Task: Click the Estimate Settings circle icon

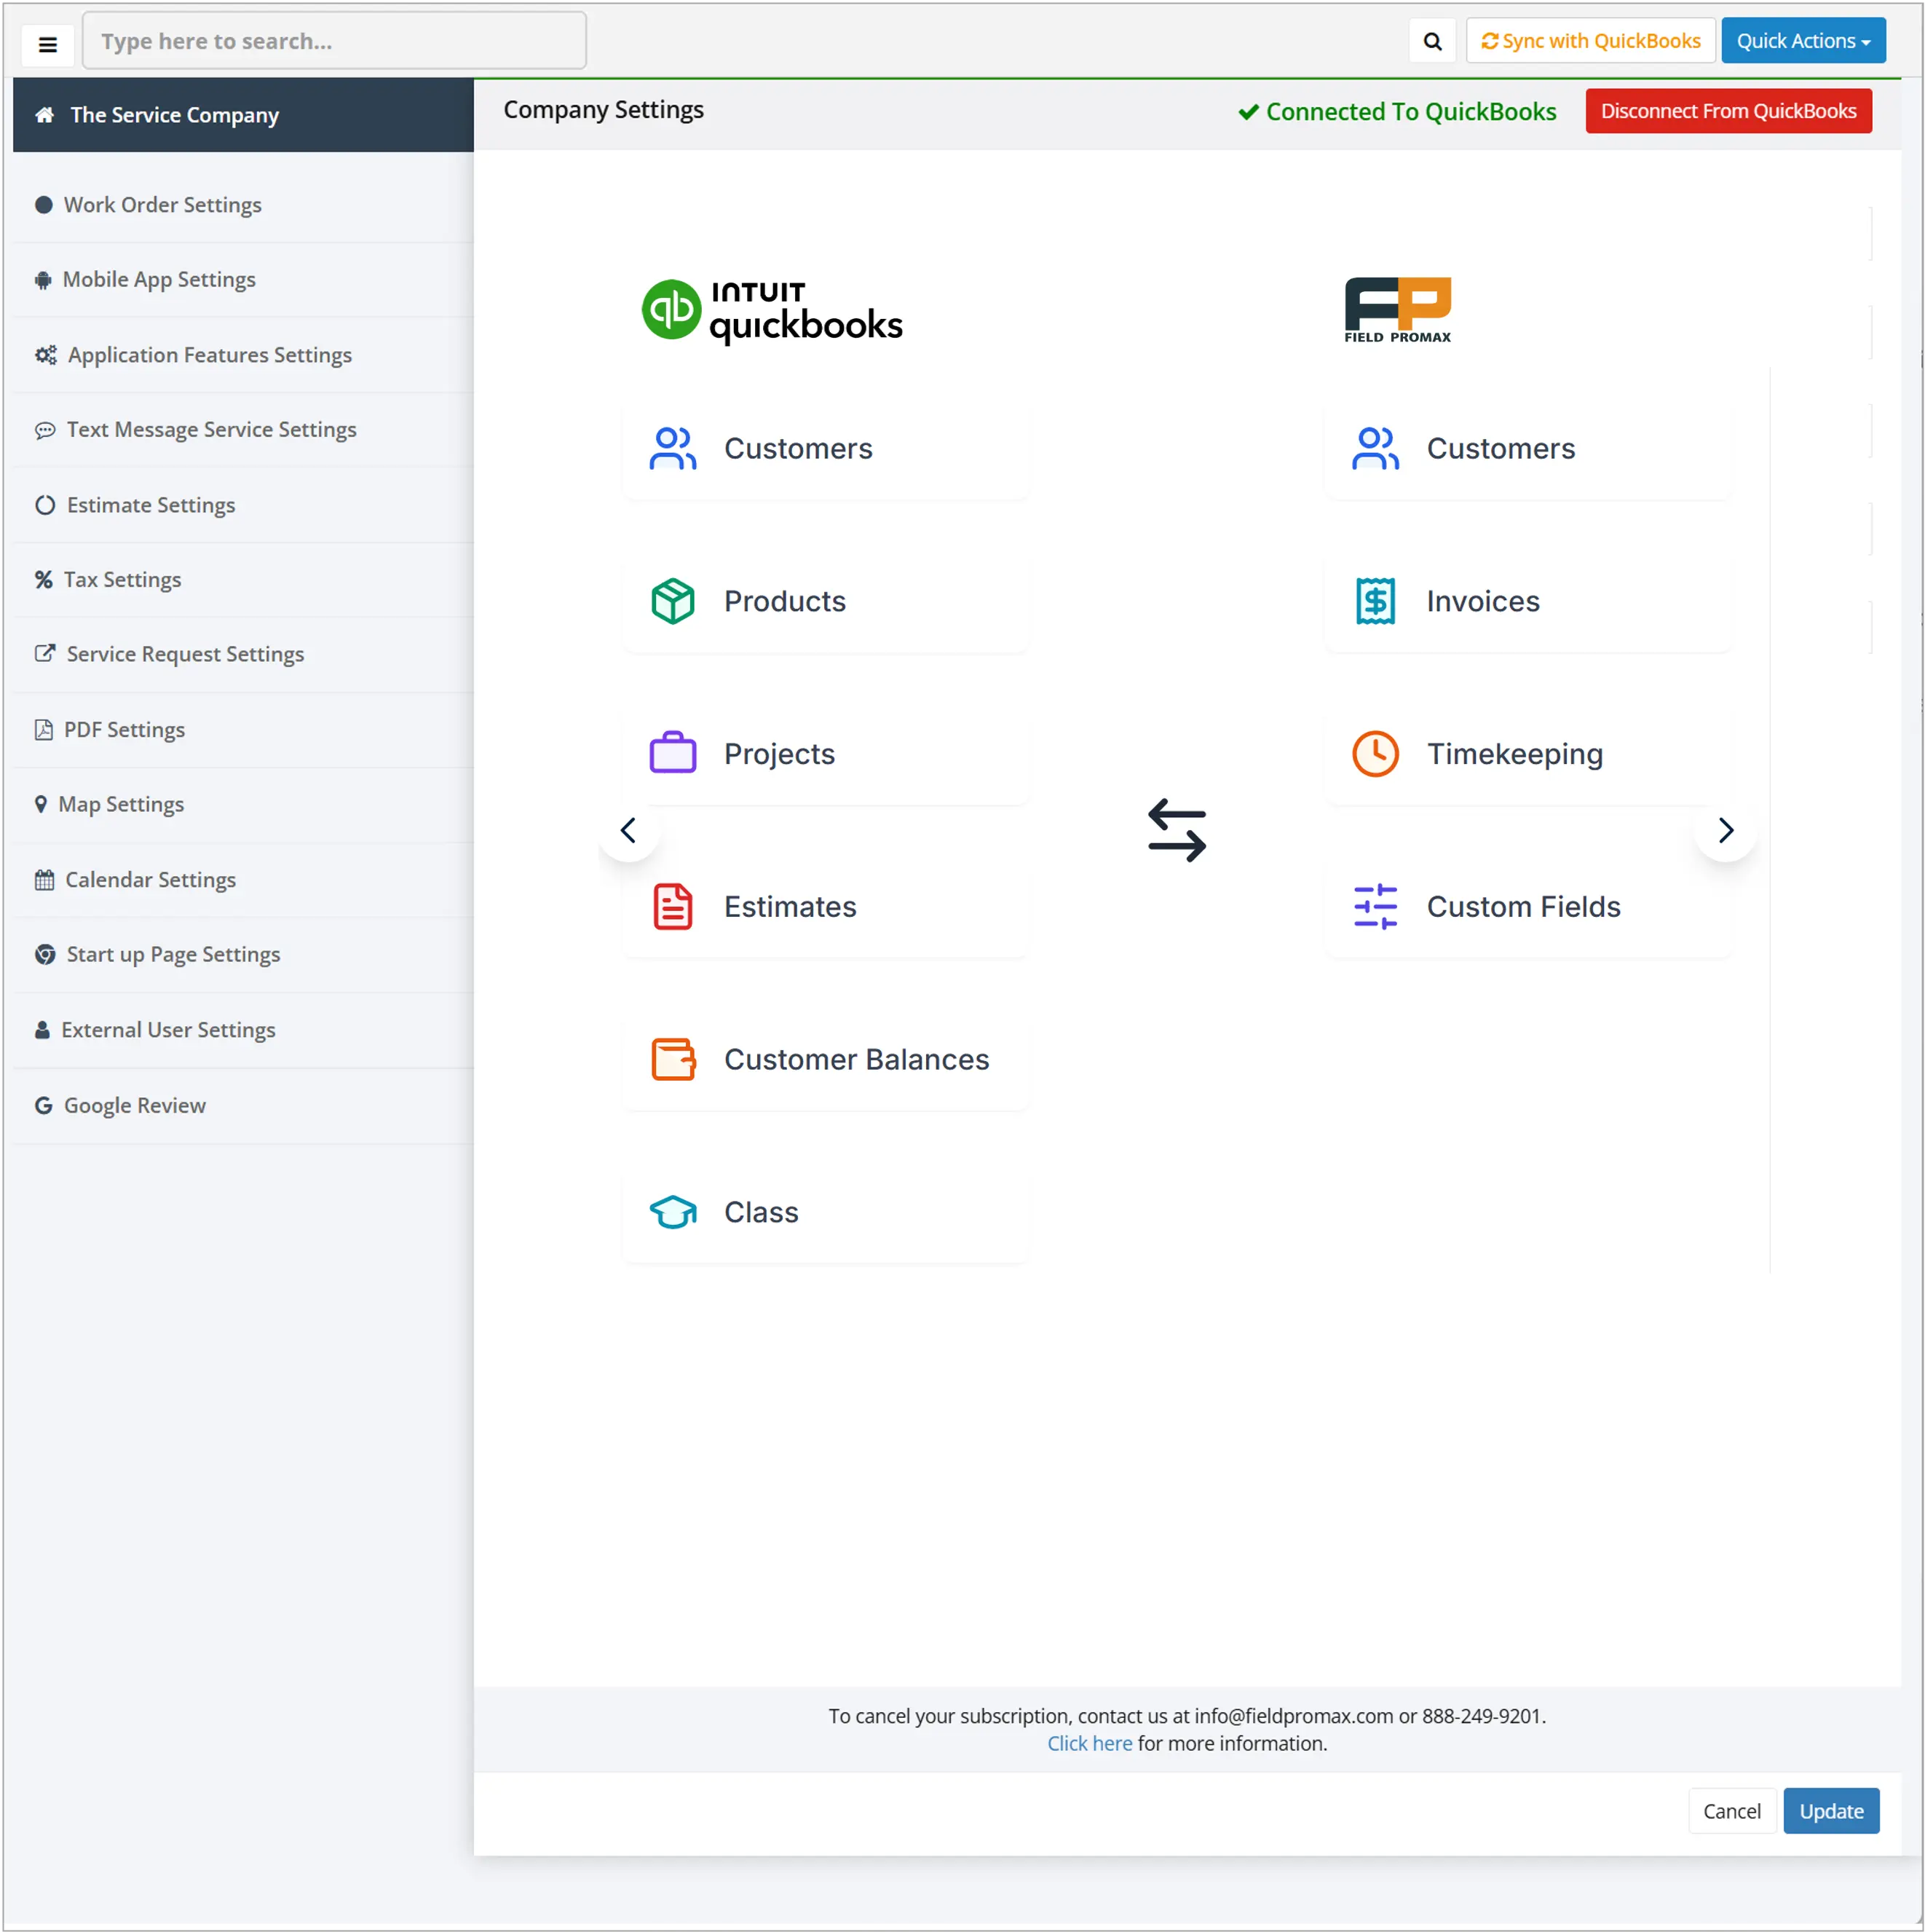Action: (45, 505)
